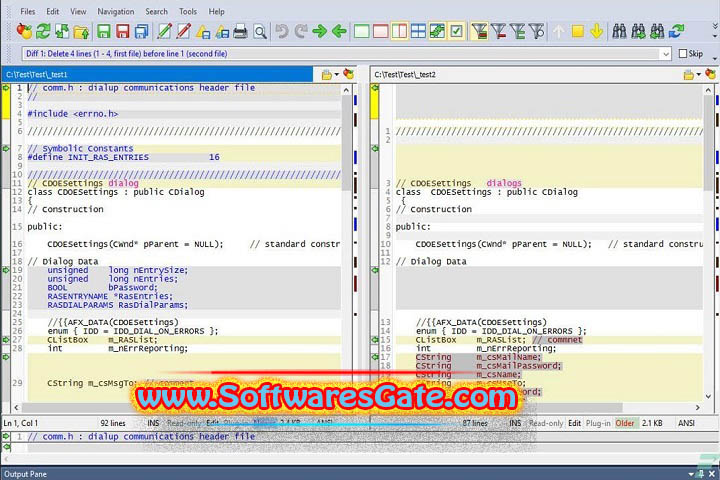The width and height of the screenshot is (720, 480).
Task: Click the folder with up arrow icon
Action: click(81, 31)
